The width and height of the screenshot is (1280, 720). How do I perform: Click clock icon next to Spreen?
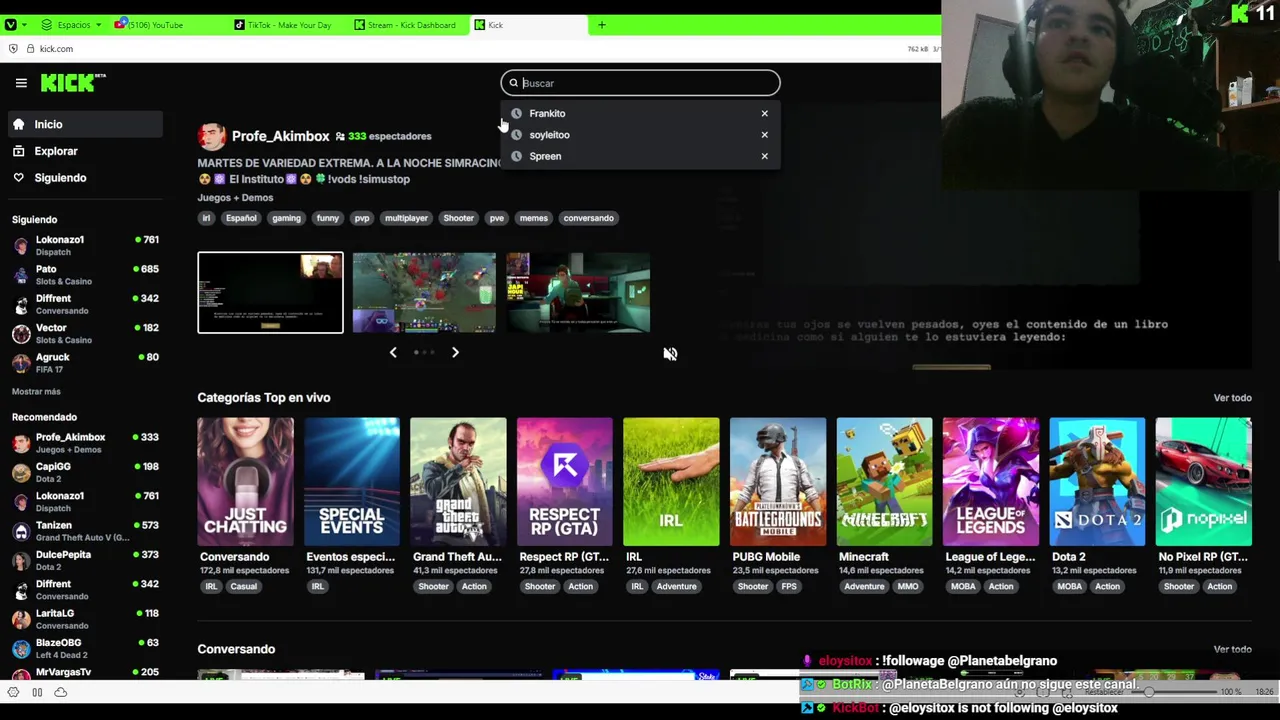(x=516, y=156)
